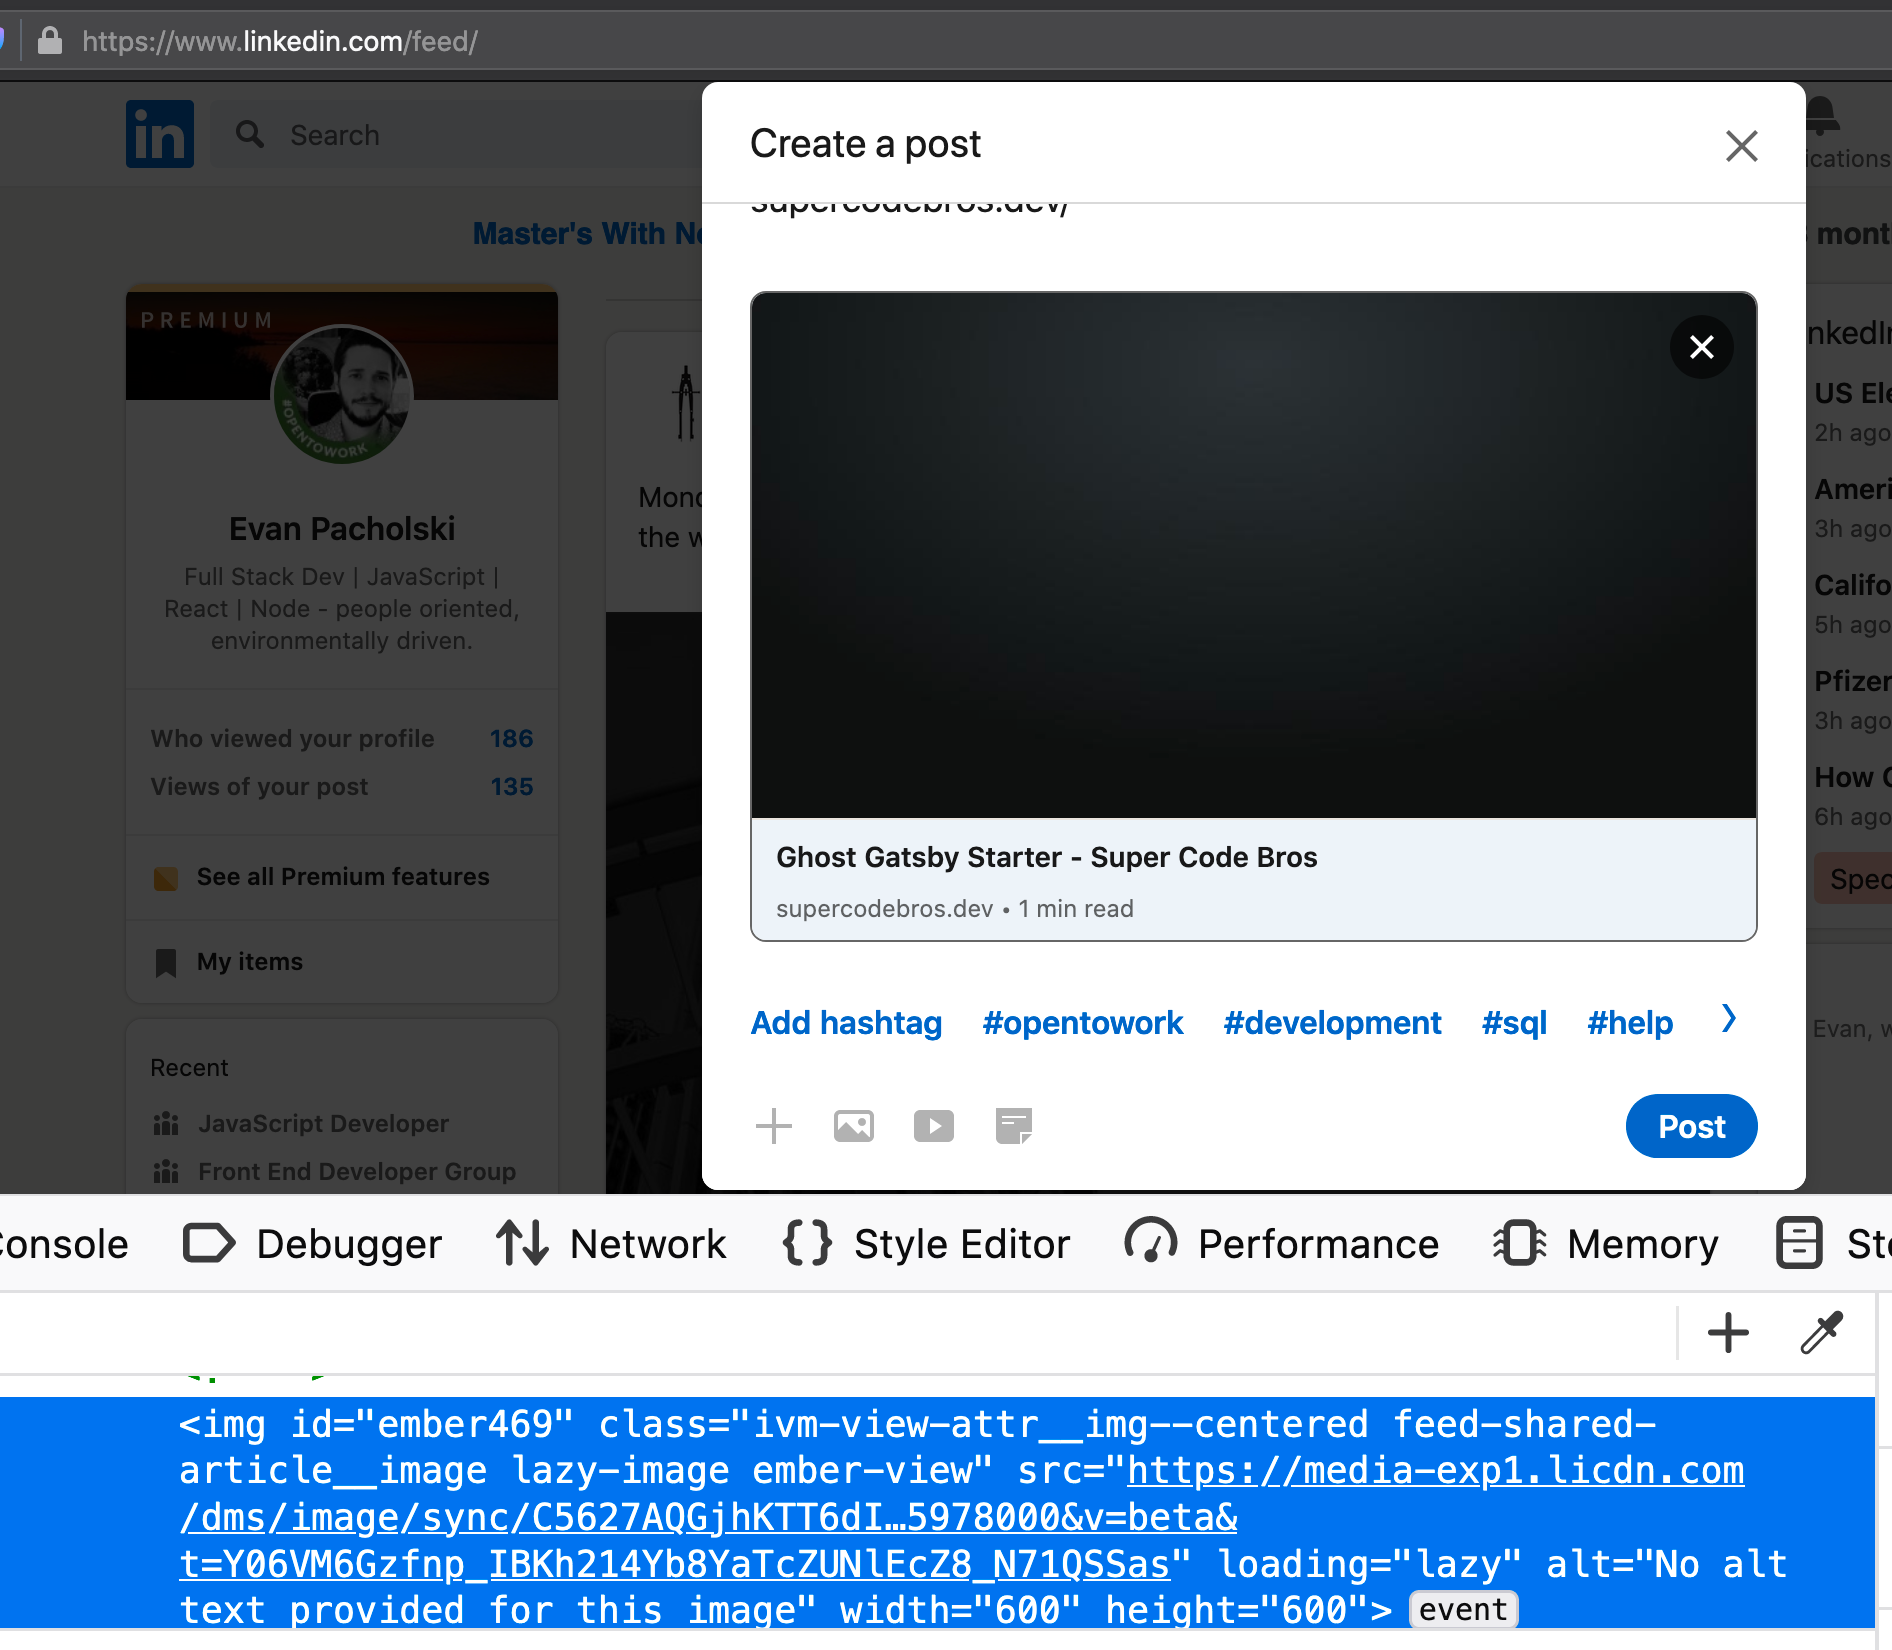Click the post view count 135
Image resolution: width=1892 pixels, height=1650 pixels.
pyautogui.click(x=511, y=787)
